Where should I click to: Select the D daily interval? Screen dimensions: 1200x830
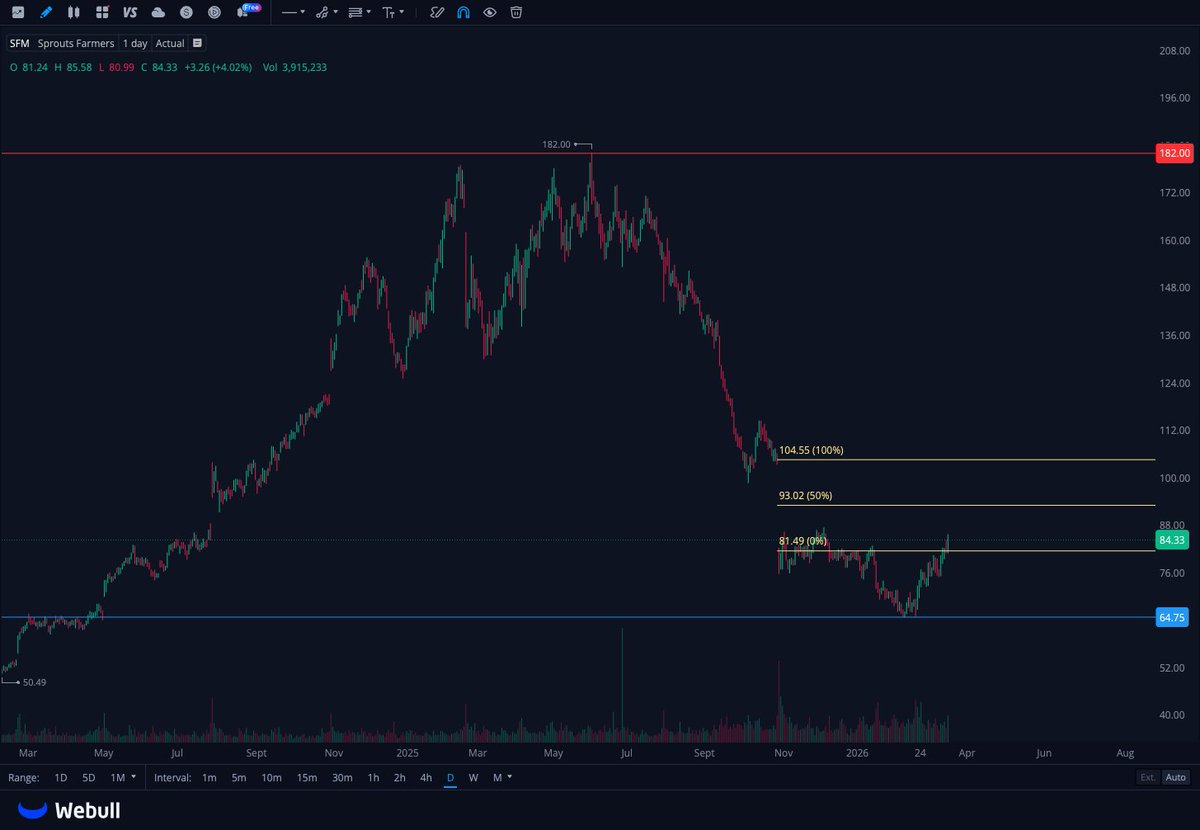click(450, 777)
